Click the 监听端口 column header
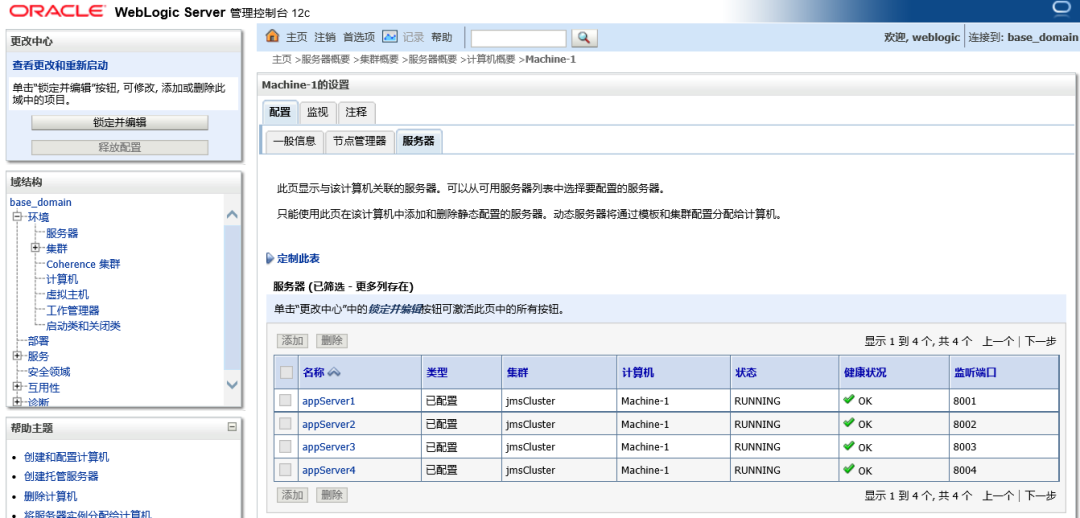The image size is (1080, 518). 975,373
